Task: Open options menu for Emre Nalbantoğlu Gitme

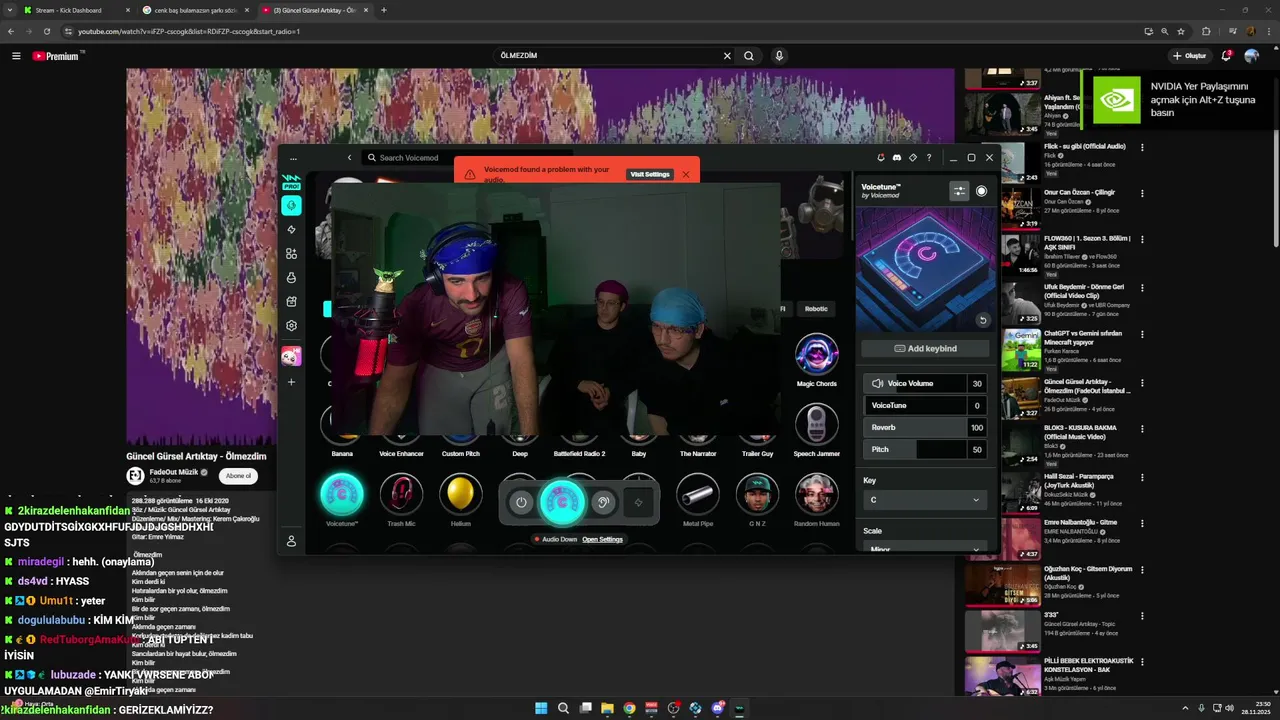Action: (1142, 523)
